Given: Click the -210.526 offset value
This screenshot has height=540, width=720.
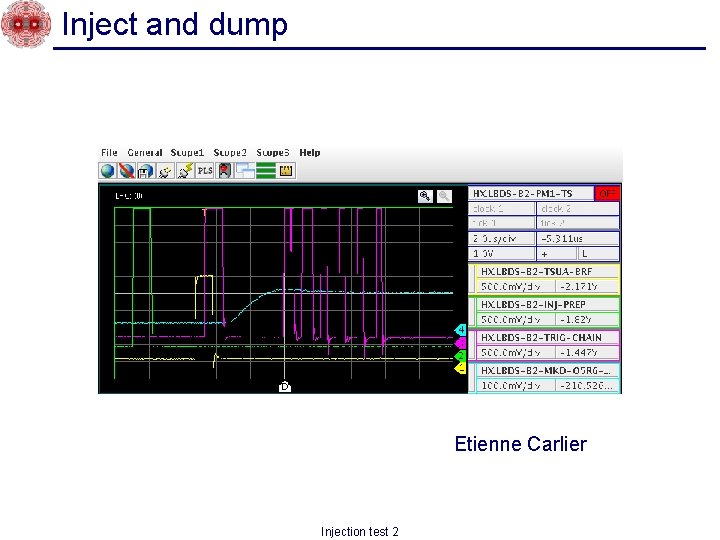Looking at the screenshot, I should pyautogui.click(x=587, y=386).
